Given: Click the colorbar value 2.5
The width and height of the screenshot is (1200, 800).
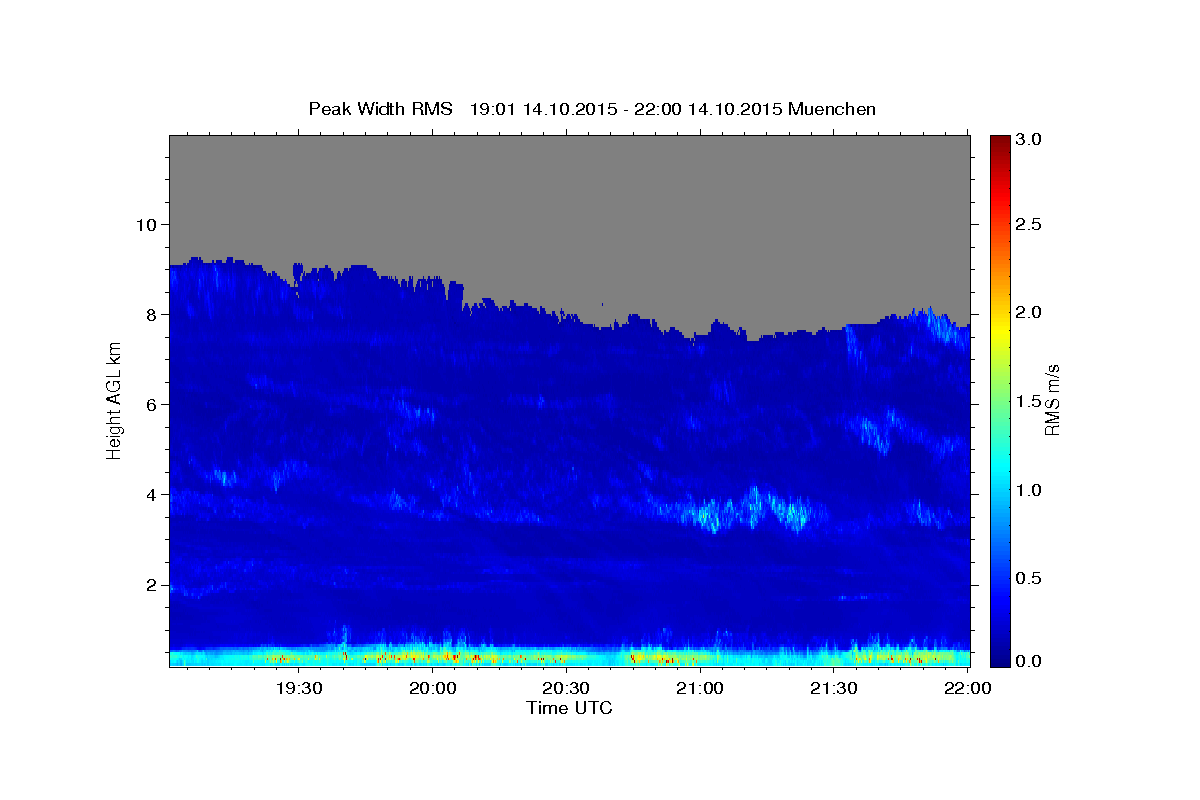Looking at the screenshot, I should coord(1029,224).
